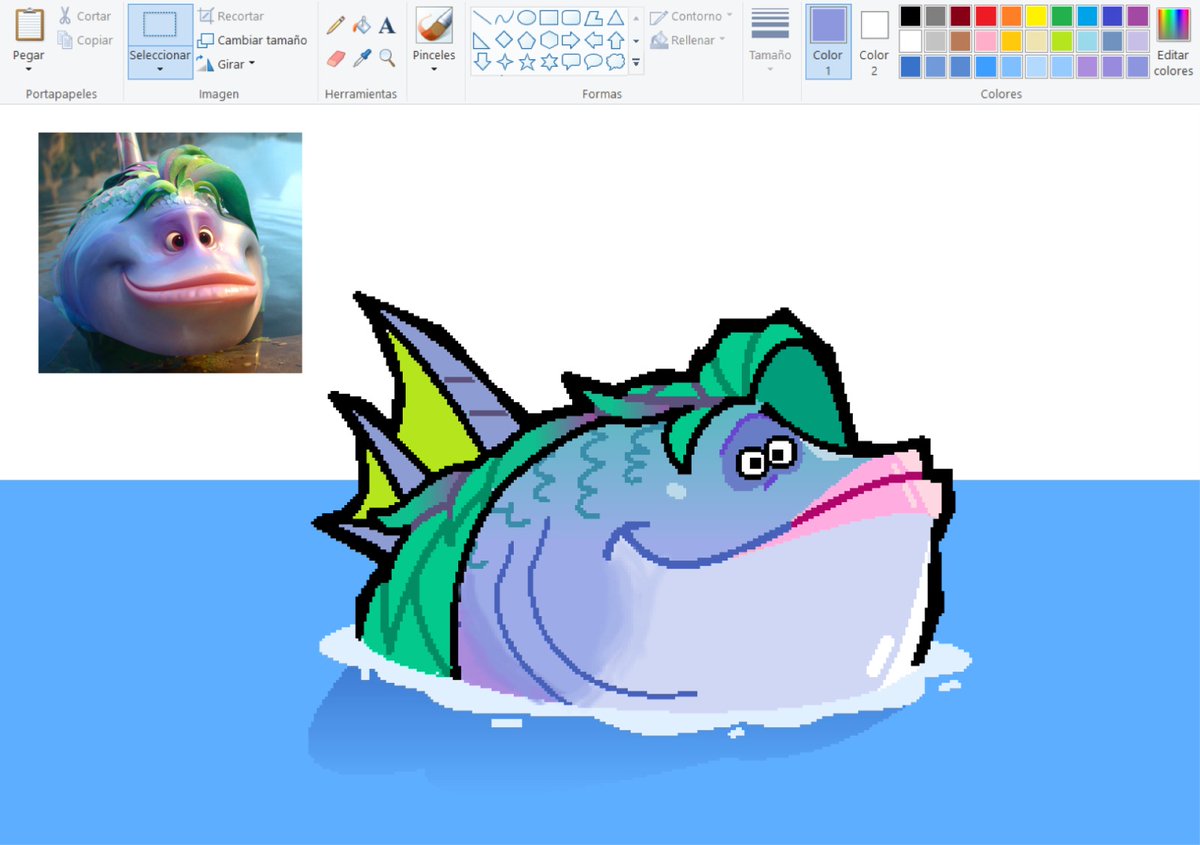The image size is (1200, 845).
Task: Pick the brown color swatch
Action: [961, 41]
